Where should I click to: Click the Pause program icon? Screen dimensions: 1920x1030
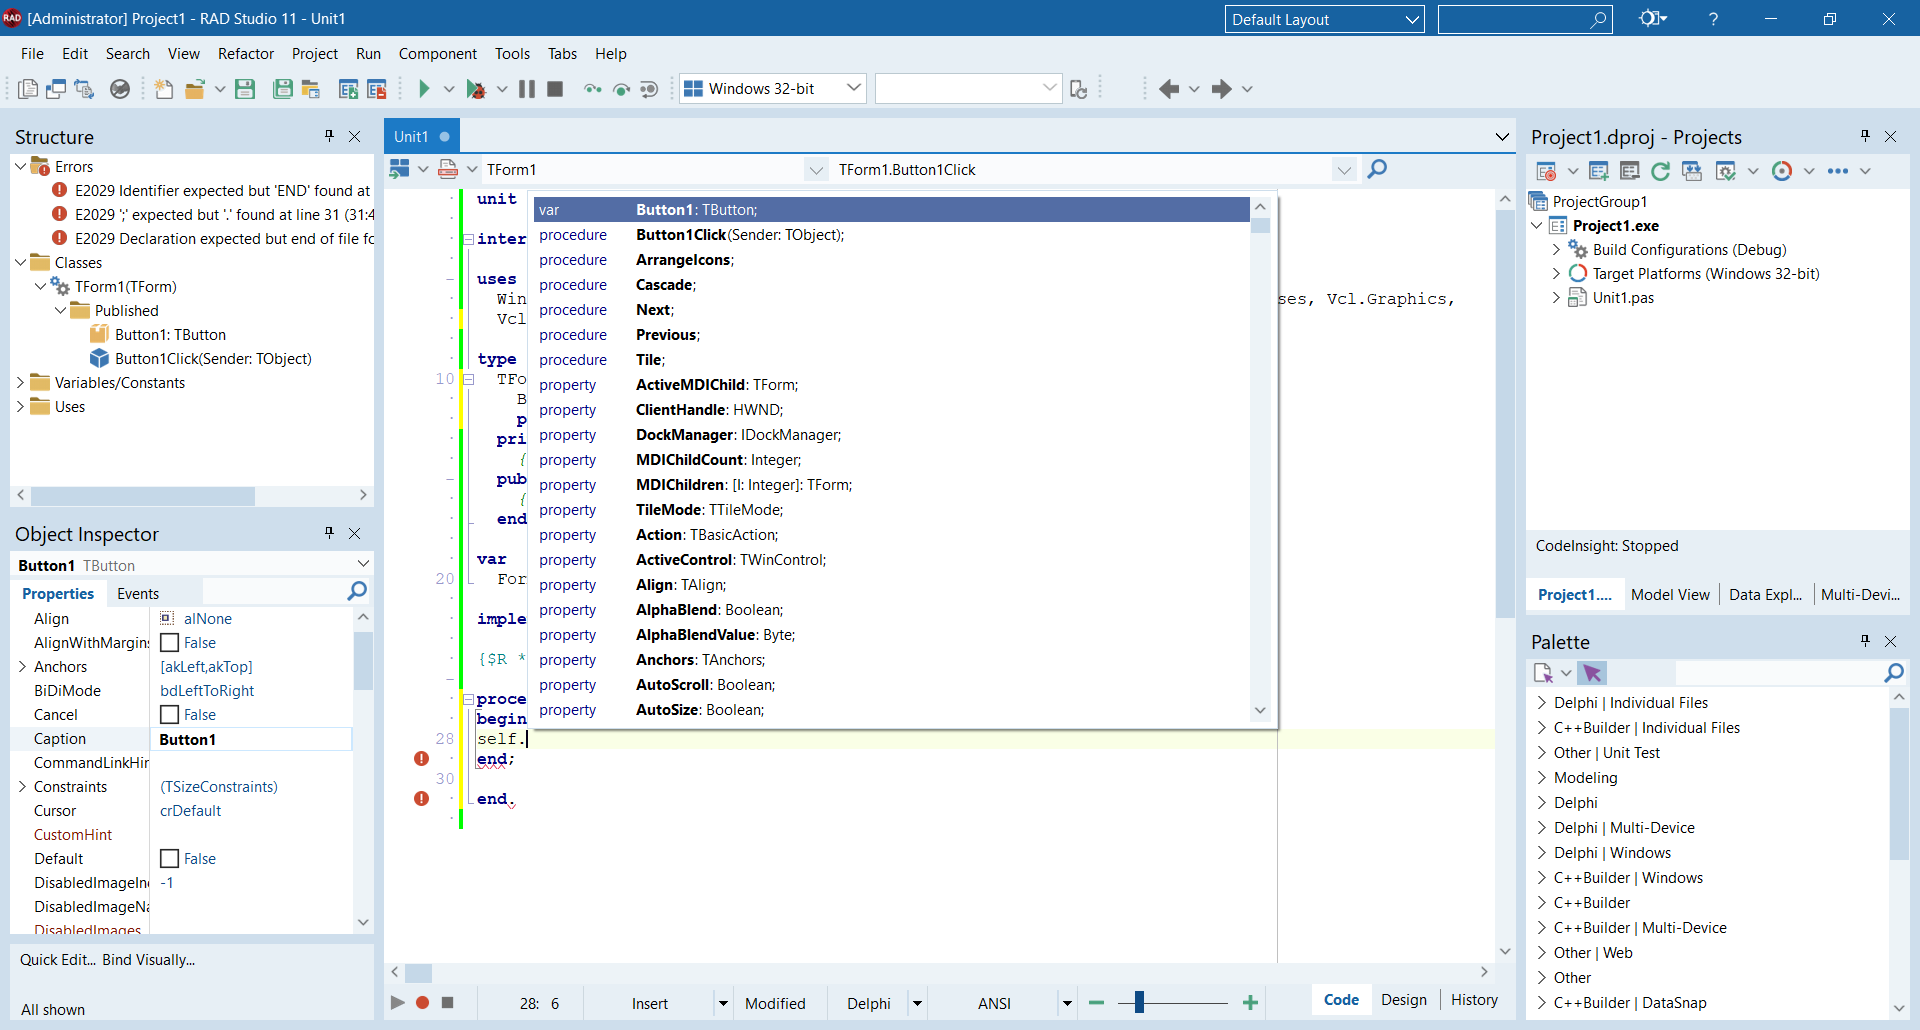coord(527,89)
